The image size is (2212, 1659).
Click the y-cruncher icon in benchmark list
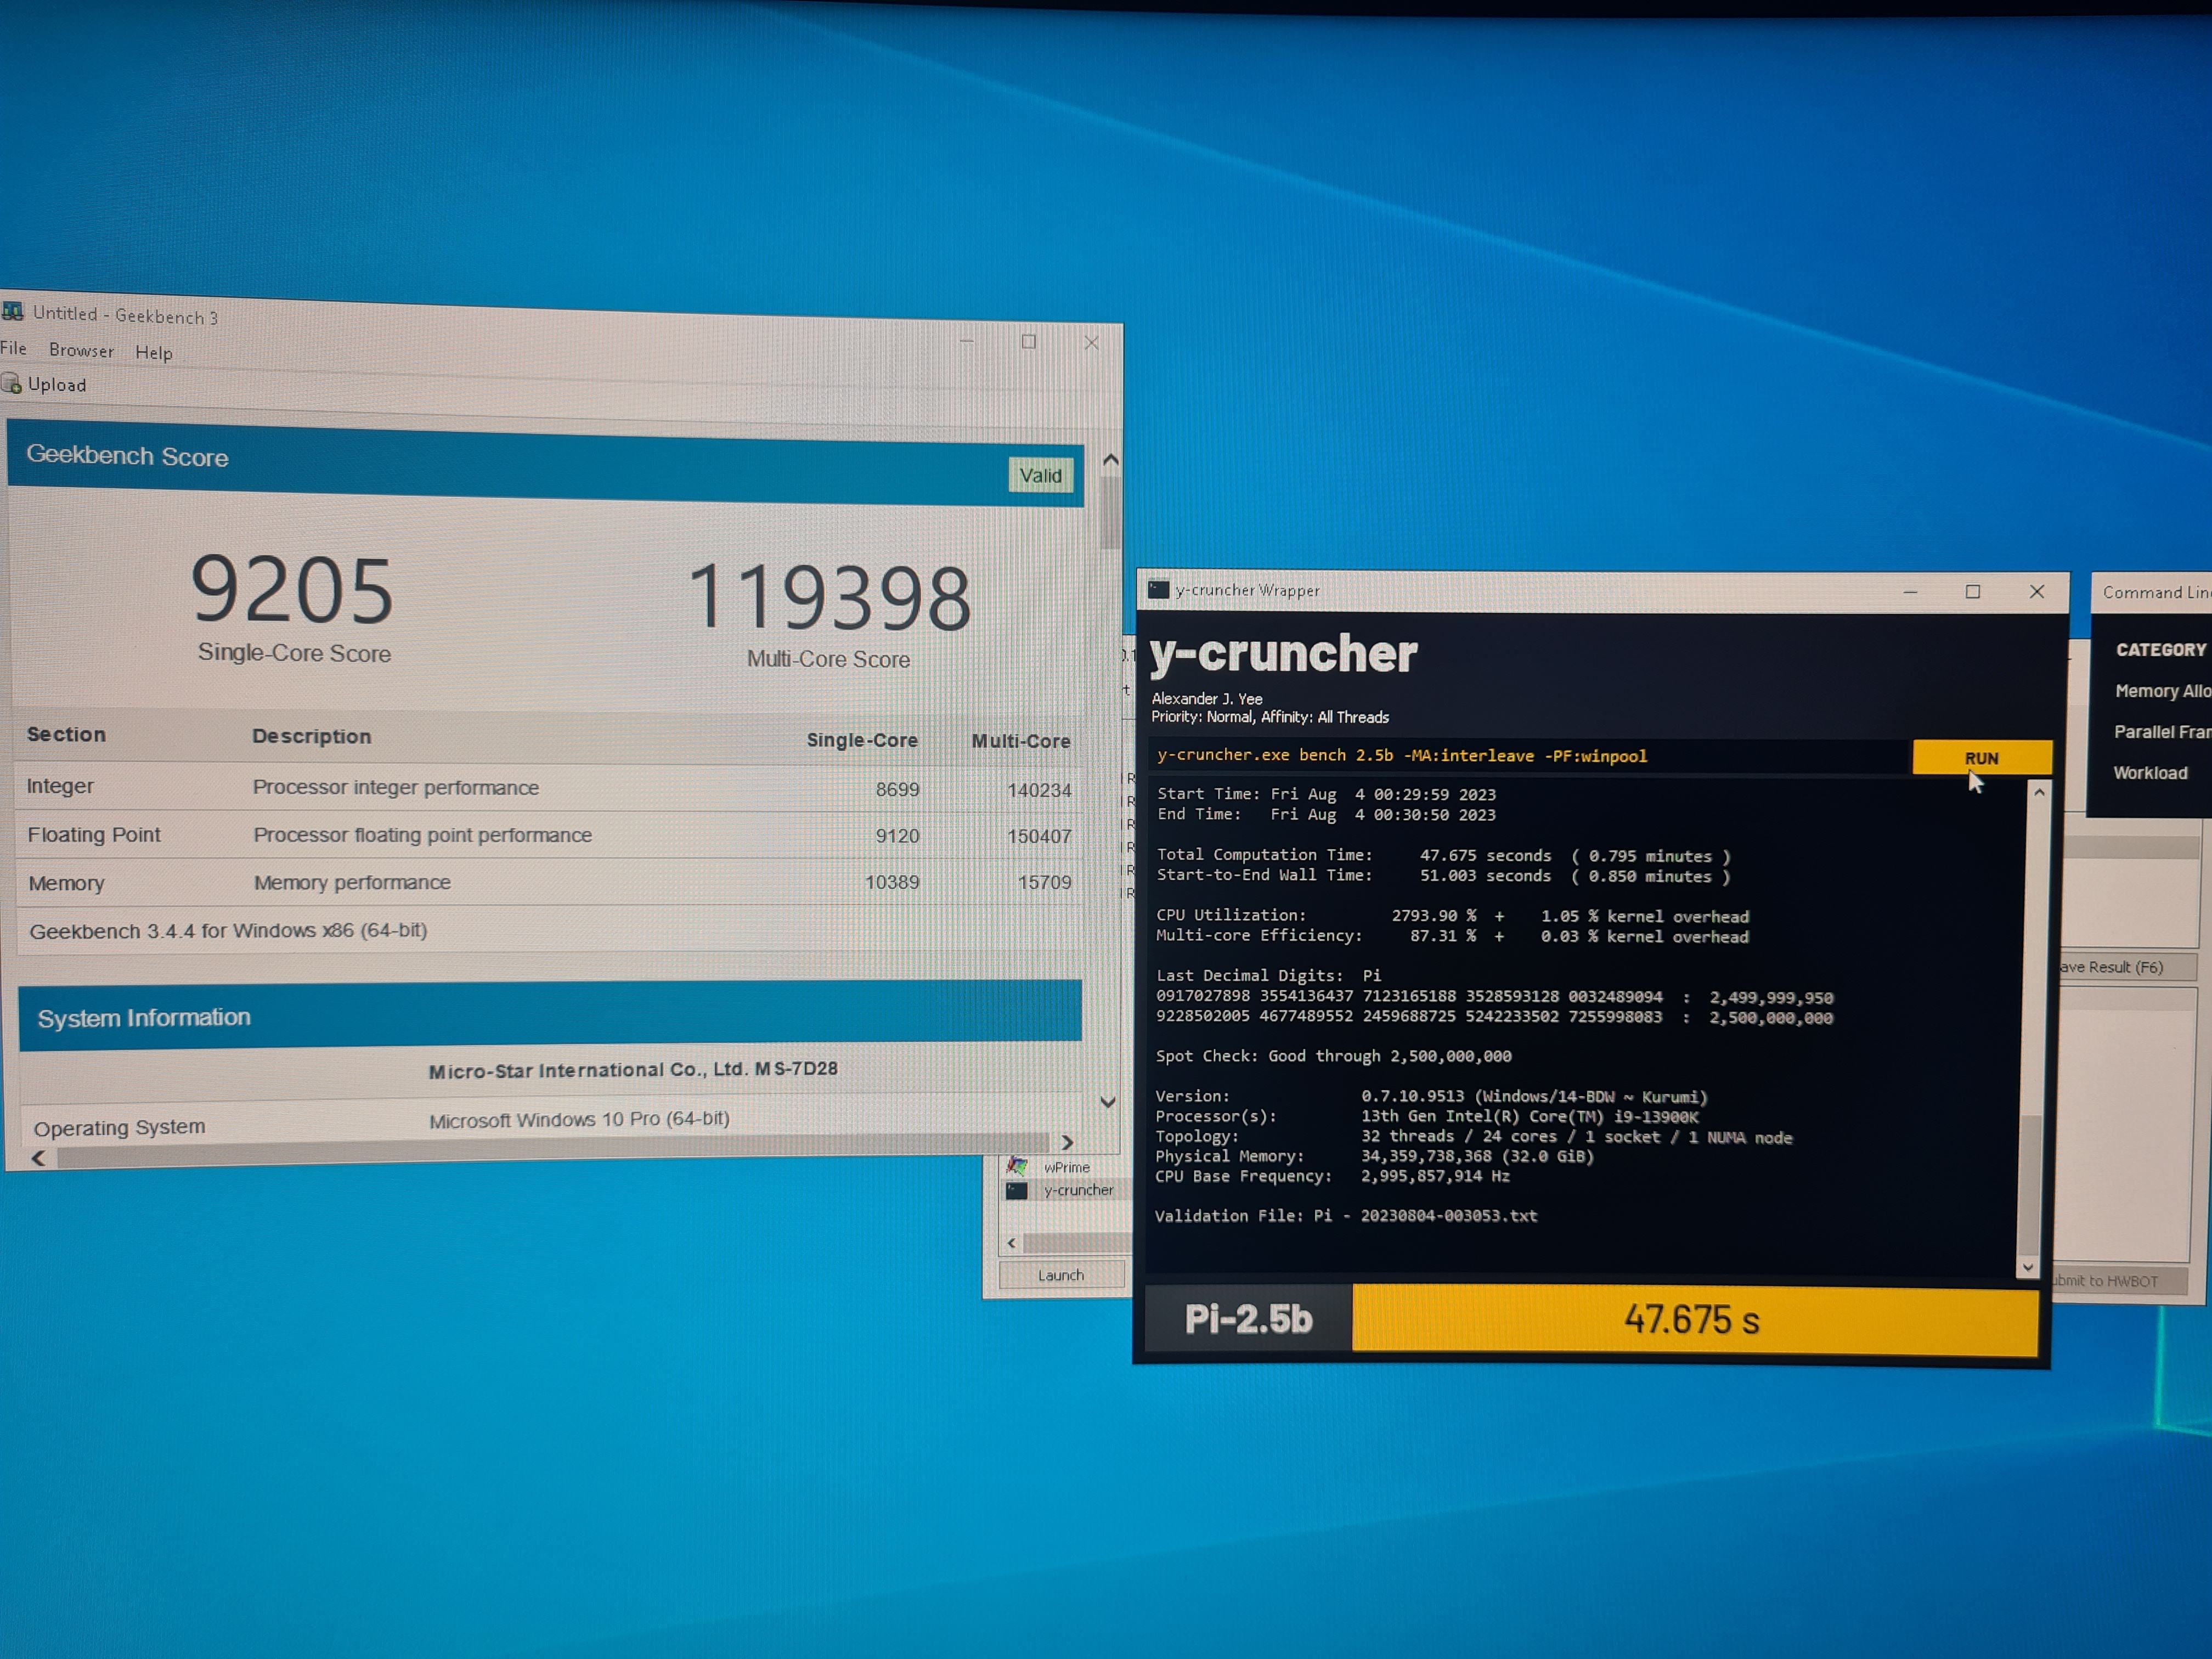point(1017,1190)
